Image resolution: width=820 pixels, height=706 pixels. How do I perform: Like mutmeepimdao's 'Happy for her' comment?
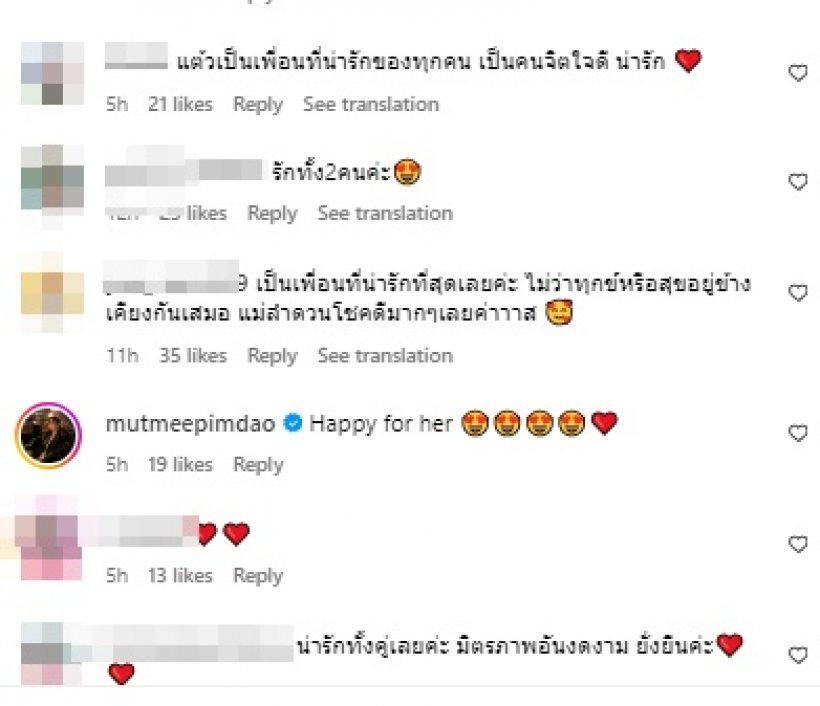(x=798, y=433)
